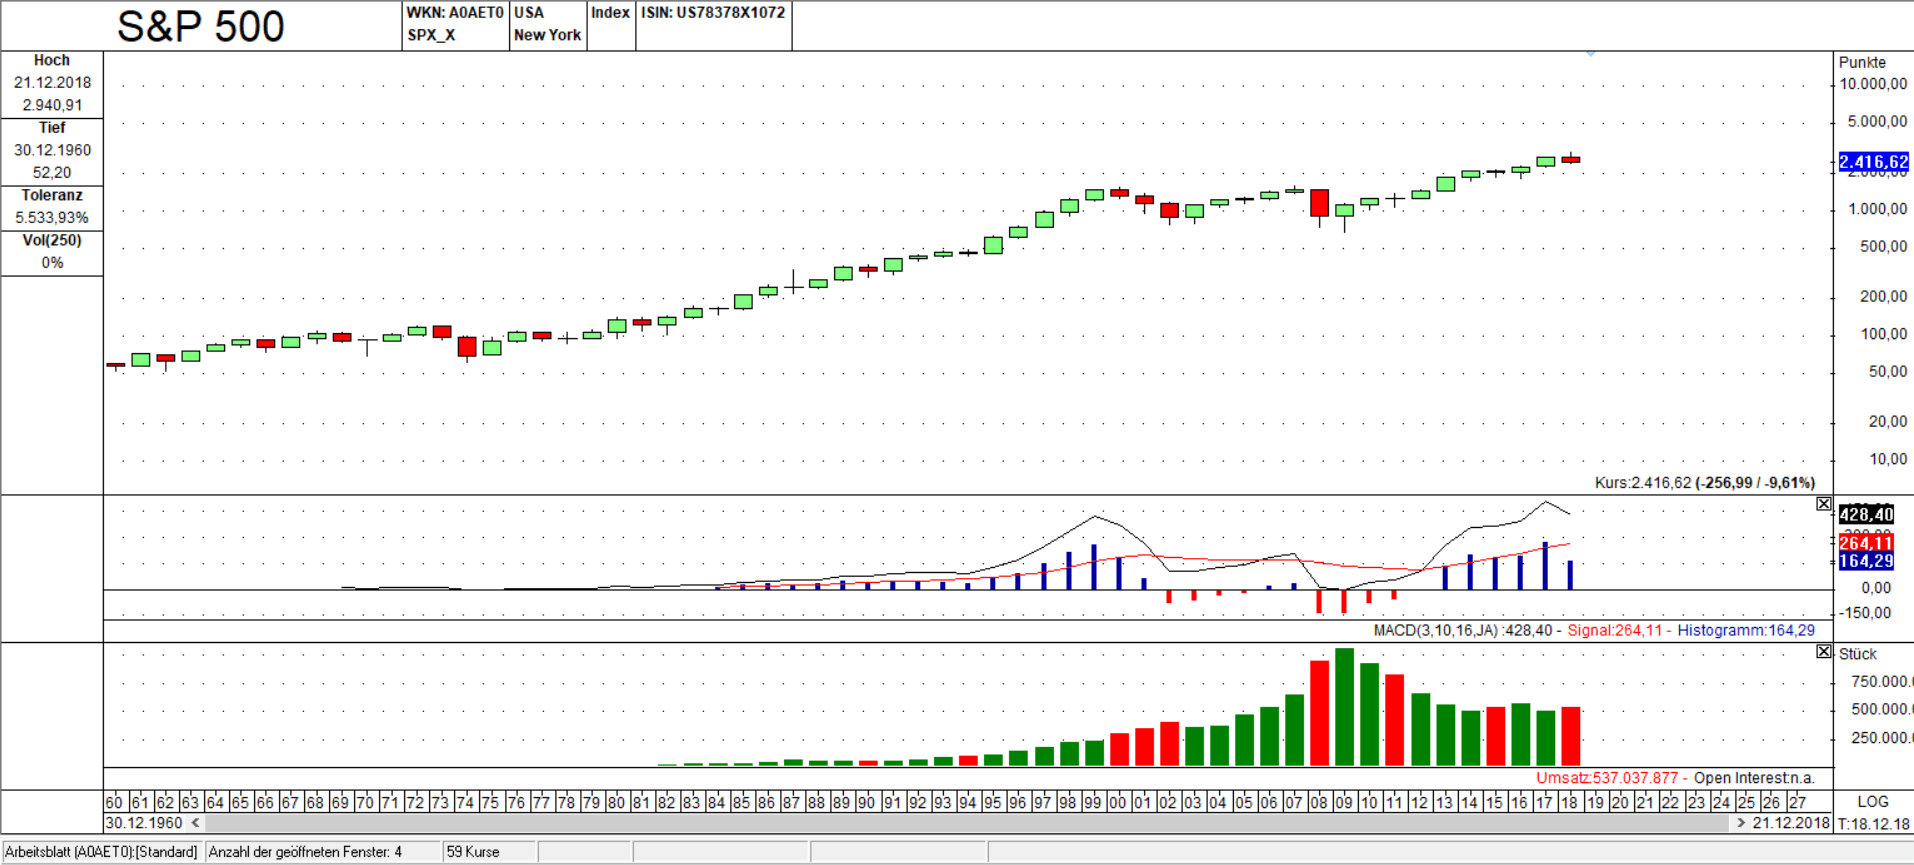Image resolution: width=1914 pixels, height=865 pixels.
Task: Click the Vol(250) header
Action: (52, 241)
